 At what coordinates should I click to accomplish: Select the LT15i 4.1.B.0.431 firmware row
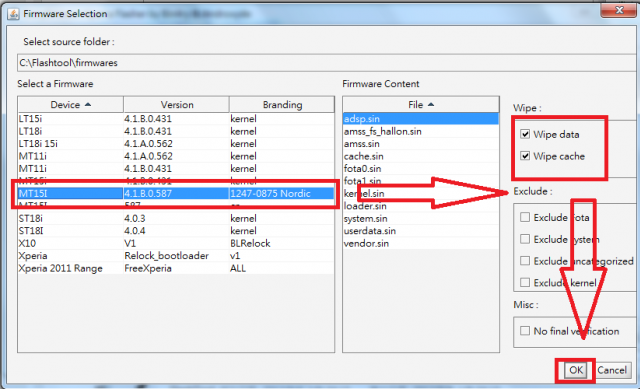(x=176, y=119)
